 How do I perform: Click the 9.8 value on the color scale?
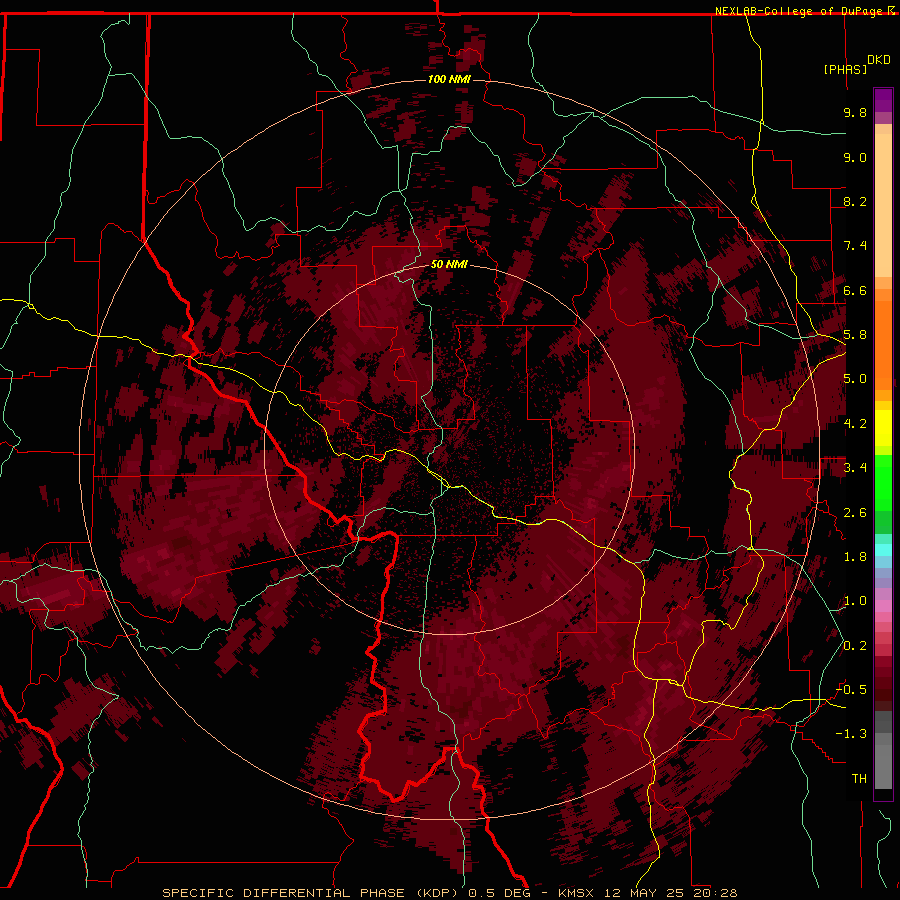(x=855, y=112)
